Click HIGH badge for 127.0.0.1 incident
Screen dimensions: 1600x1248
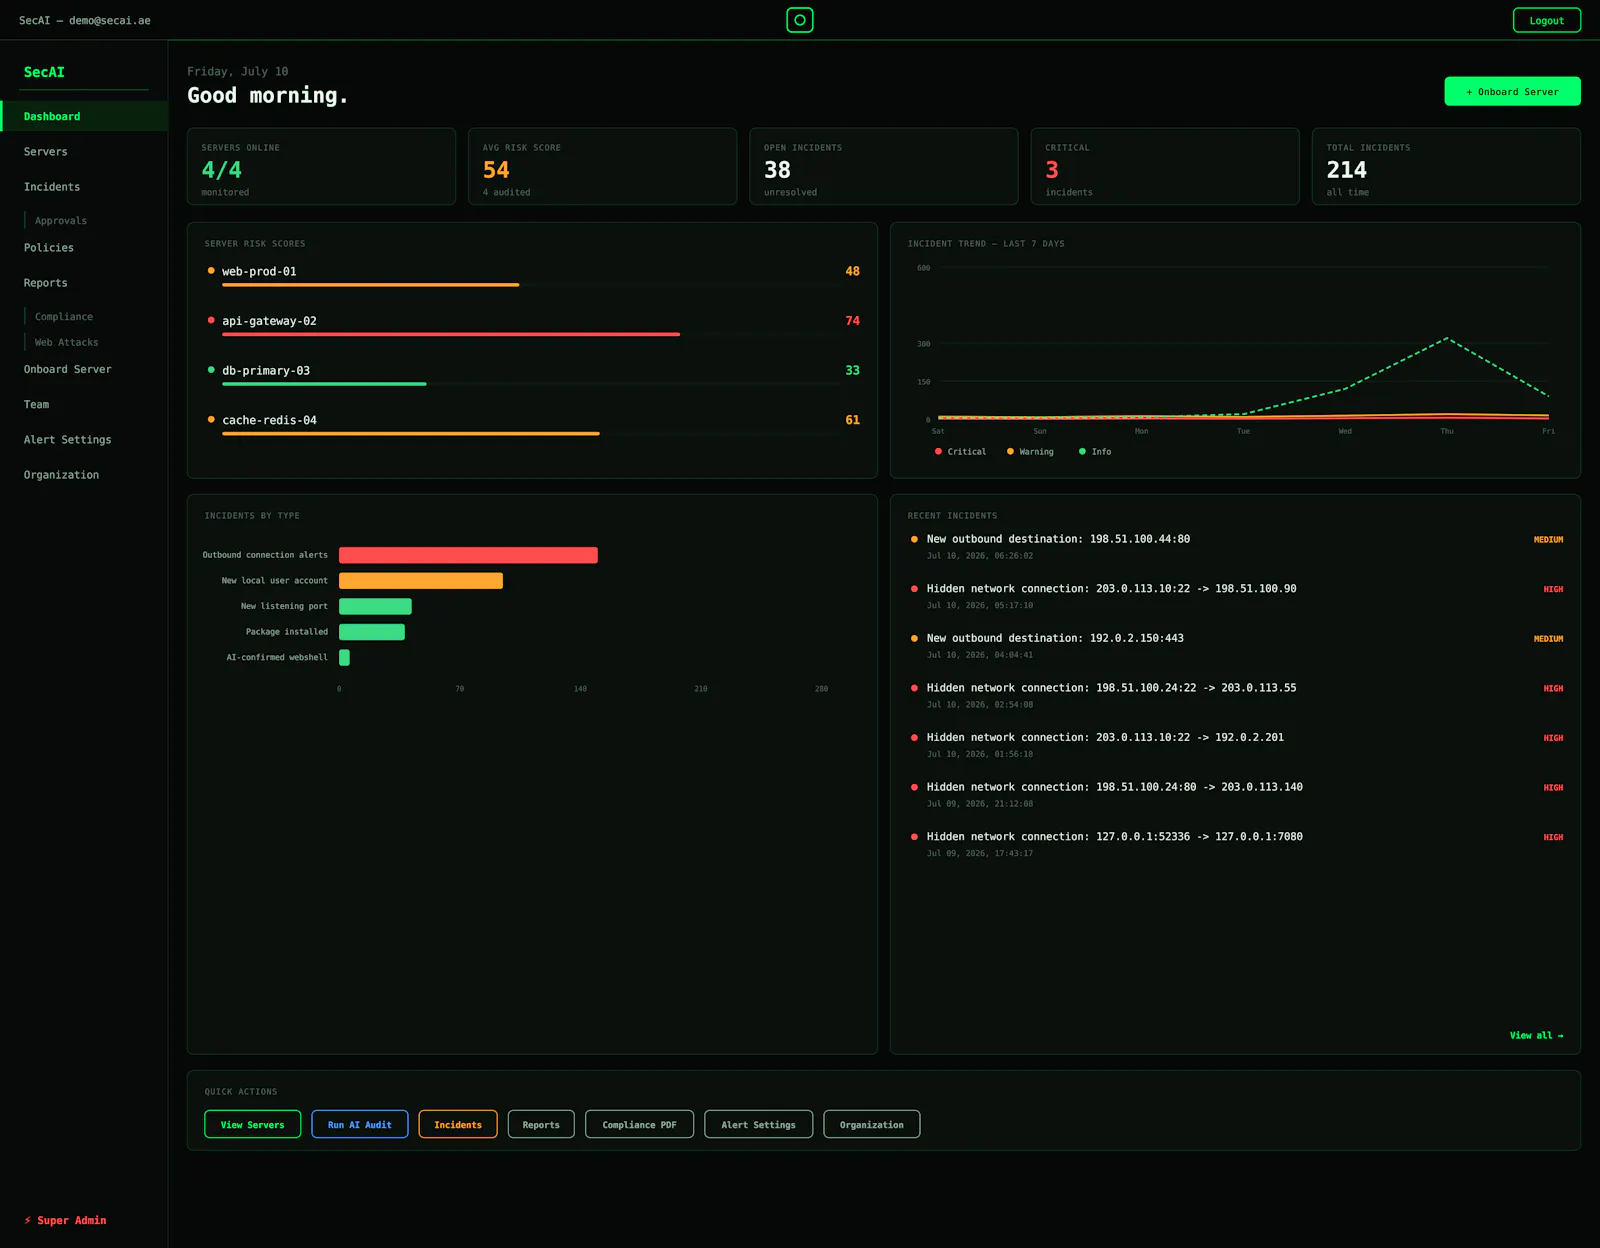point(1553,838)
